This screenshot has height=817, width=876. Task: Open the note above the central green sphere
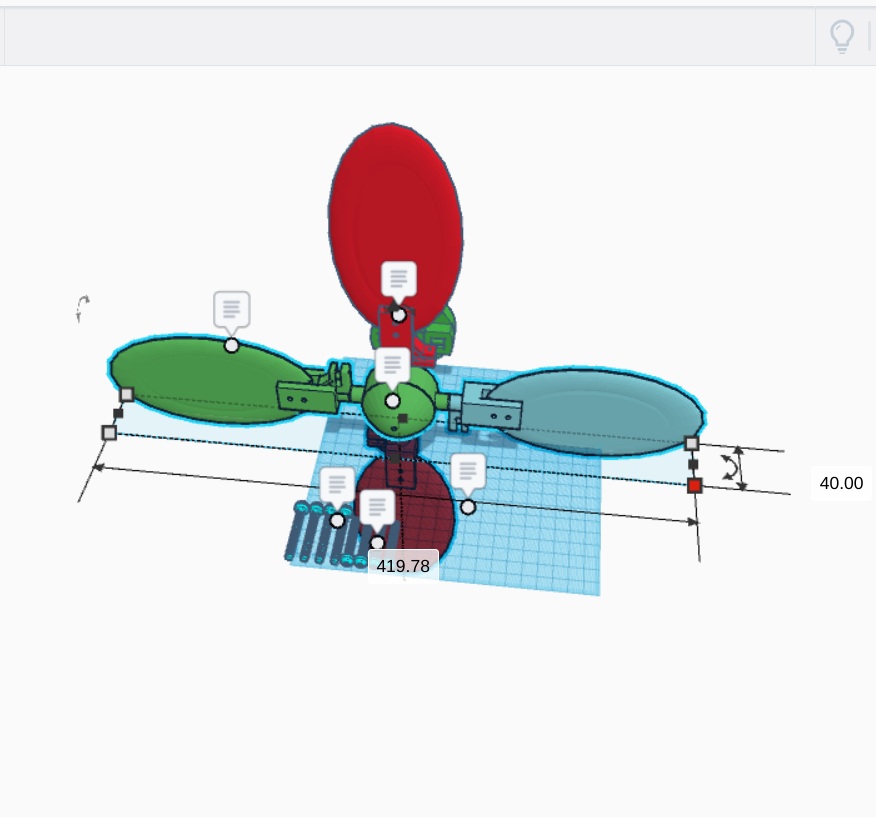tap(392, 365)
